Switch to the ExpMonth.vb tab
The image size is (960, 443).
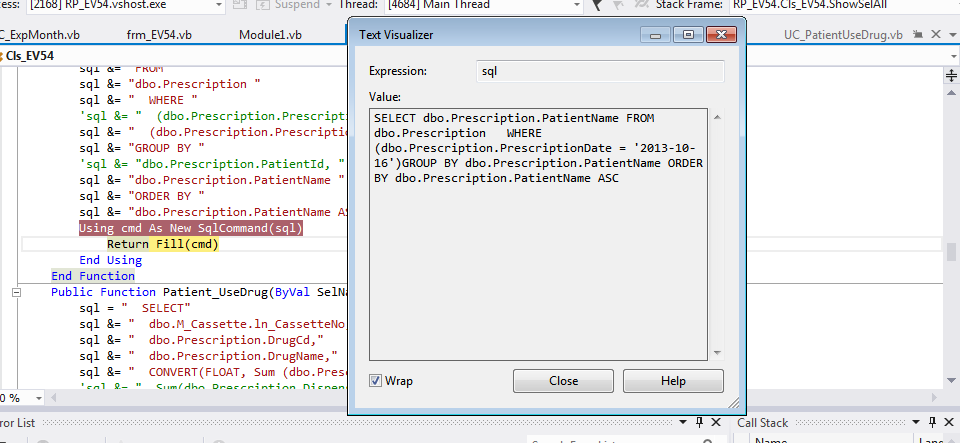[40, 34]
